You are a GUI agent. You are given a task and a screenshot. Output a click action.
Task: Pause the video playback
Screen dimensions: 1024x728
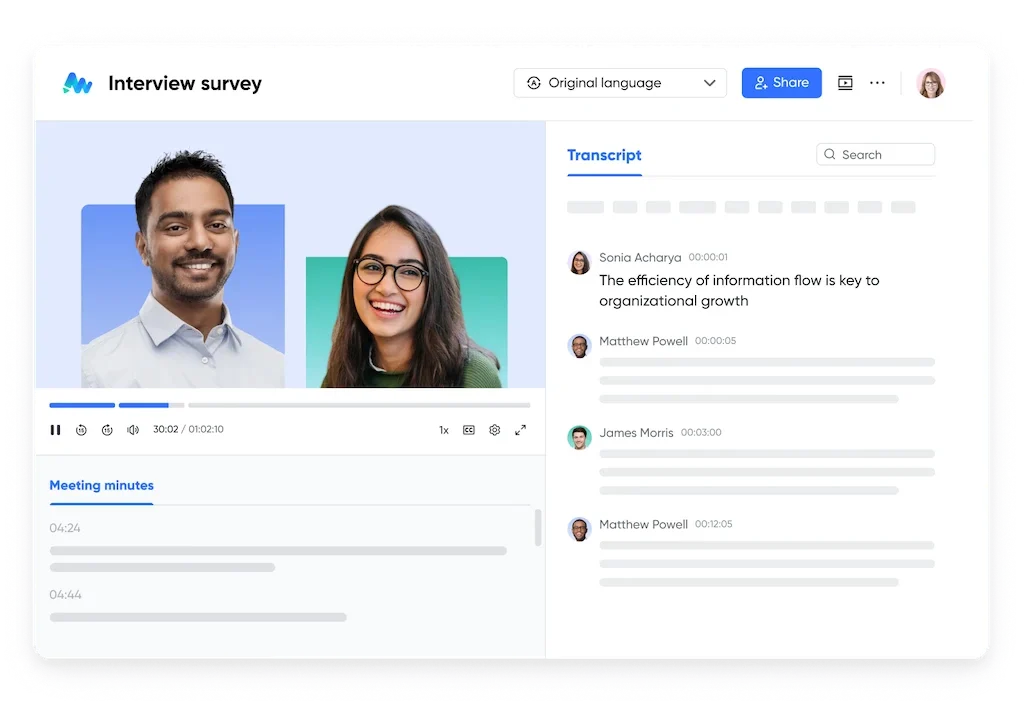click(56, 430)
